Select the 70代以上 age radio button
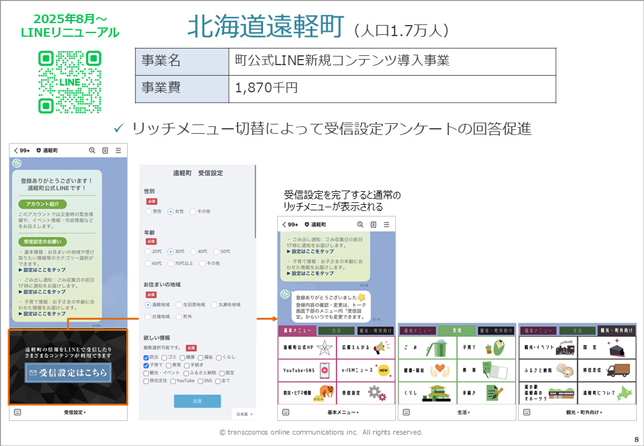This screenshot has height=446, width=644. pos(170,263)
